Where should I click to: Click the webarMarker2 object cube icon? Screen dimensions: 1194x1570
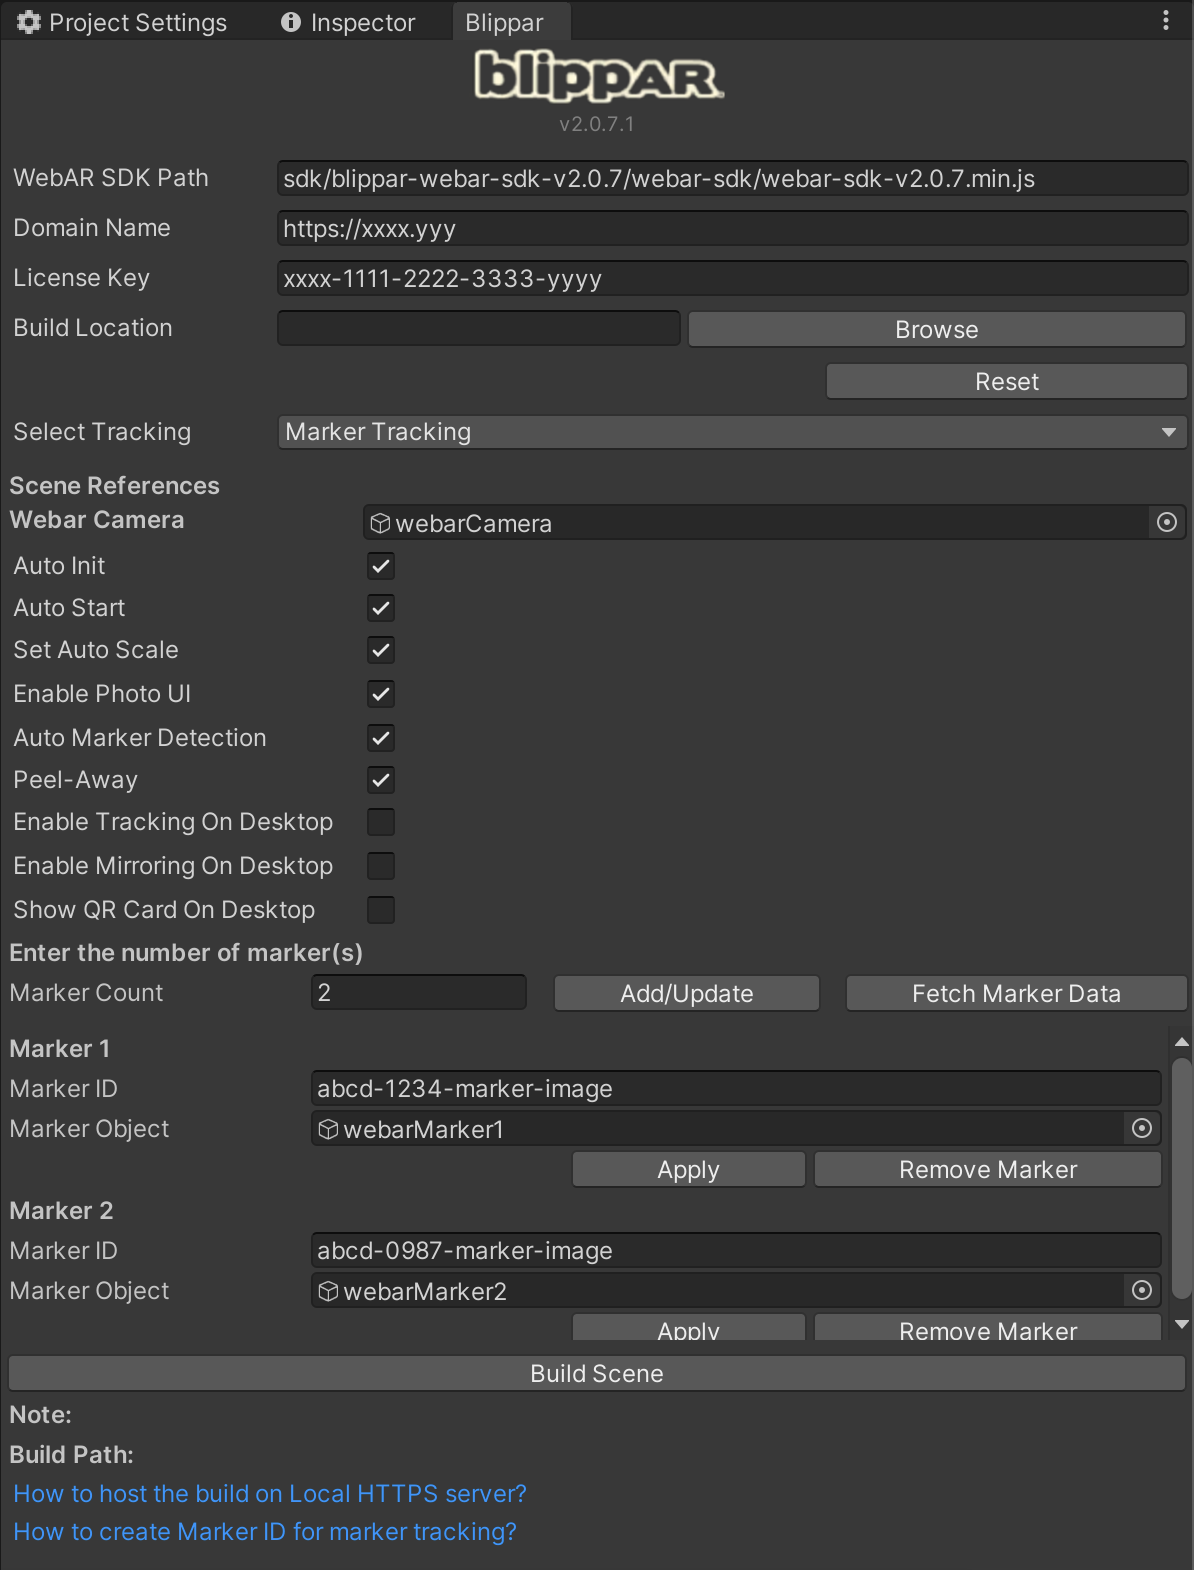click(x=328, y=1291)
